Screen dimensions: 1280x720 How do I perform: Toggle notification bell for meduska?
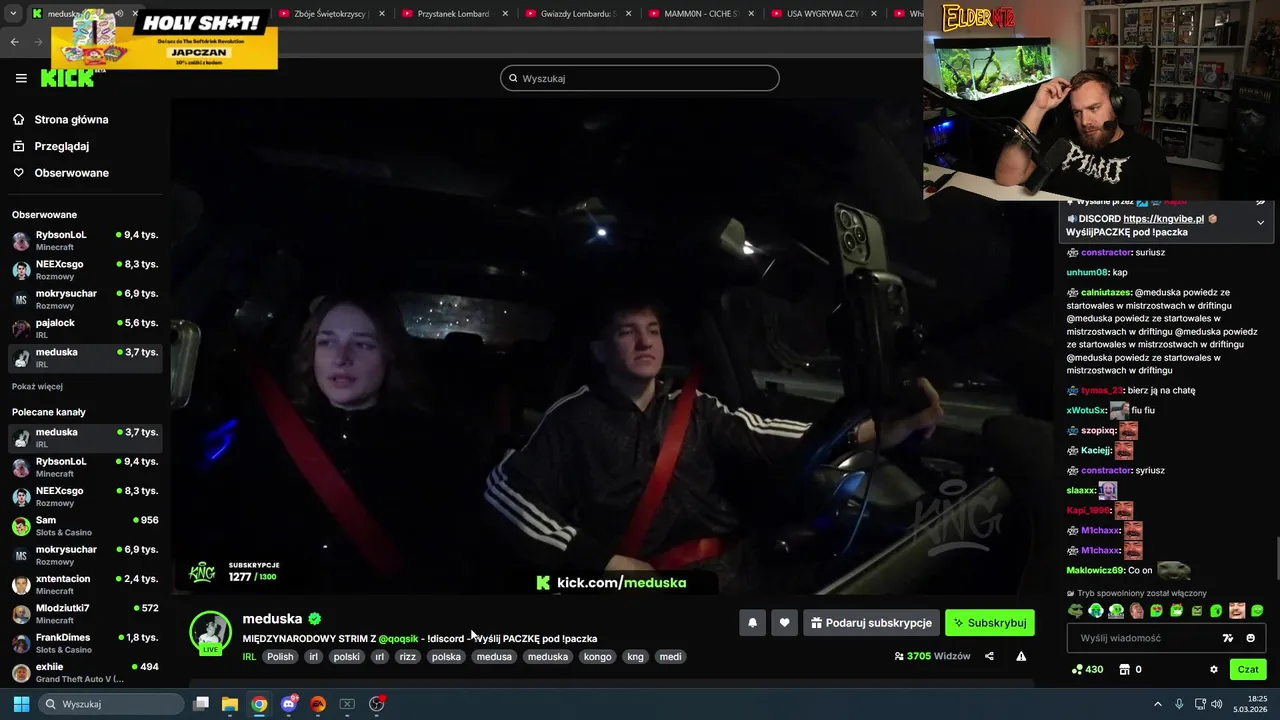(753, 623)
